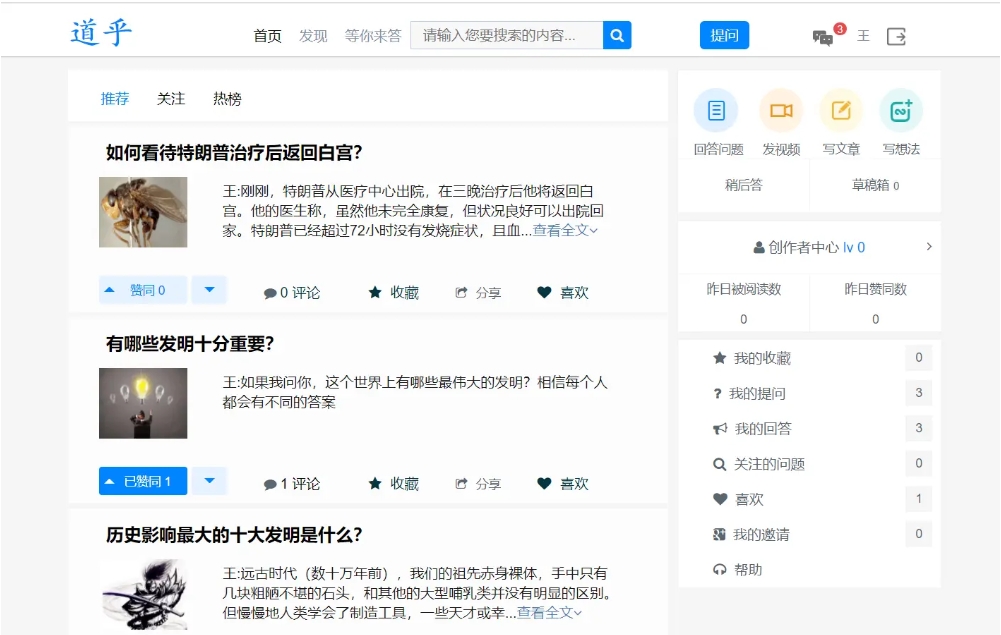The width and height of the screenshot is (1001, 635).
Task: Click the 王 username in header
Action: tap(863, 36)
